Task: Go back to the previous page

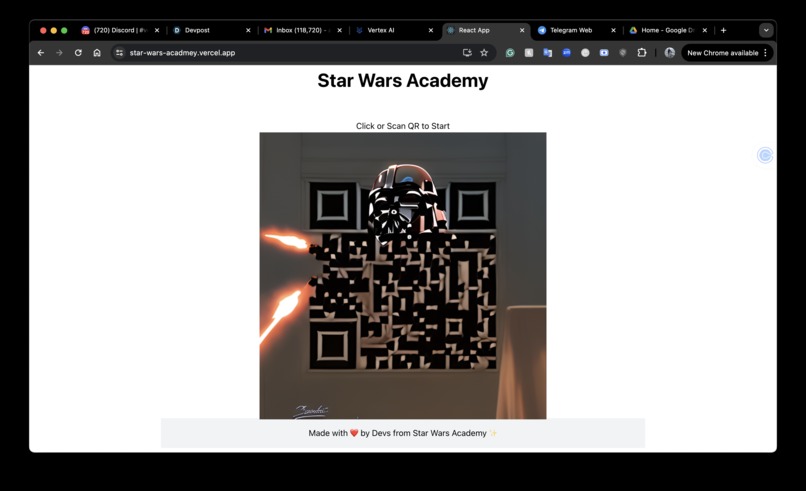Action: 41,52
